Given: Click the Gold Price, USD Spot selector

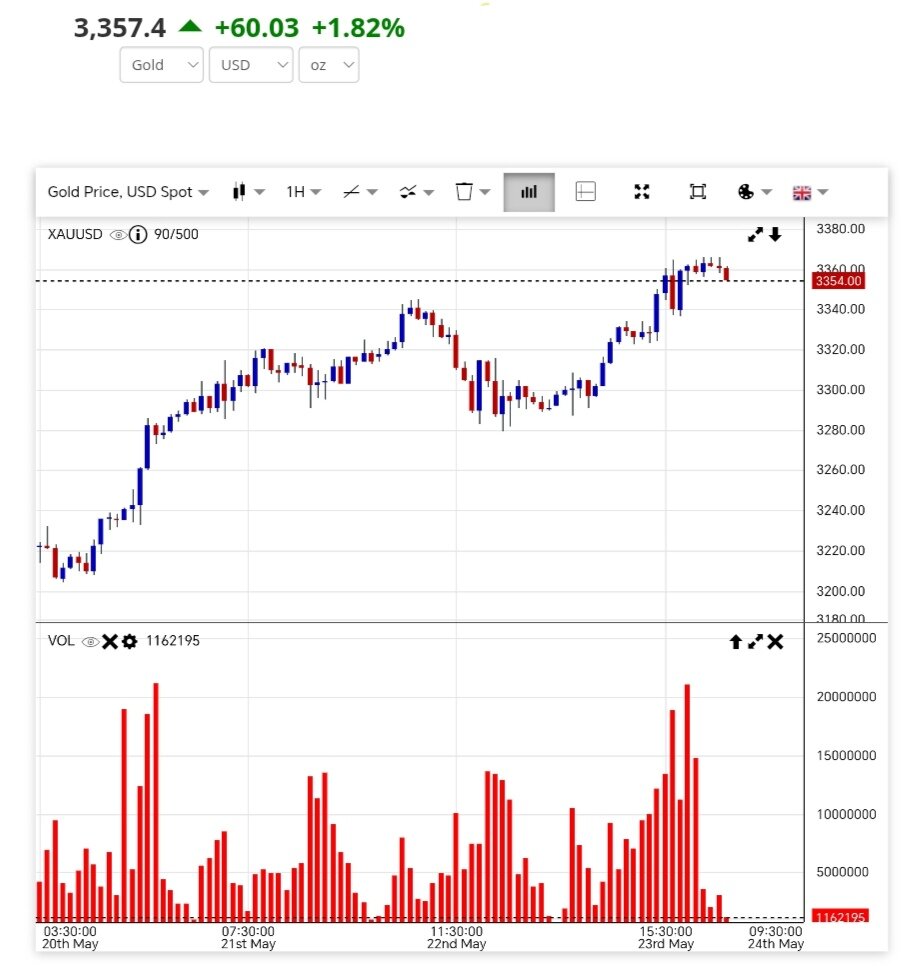Looking at the screenshot, I should (128, 192).
